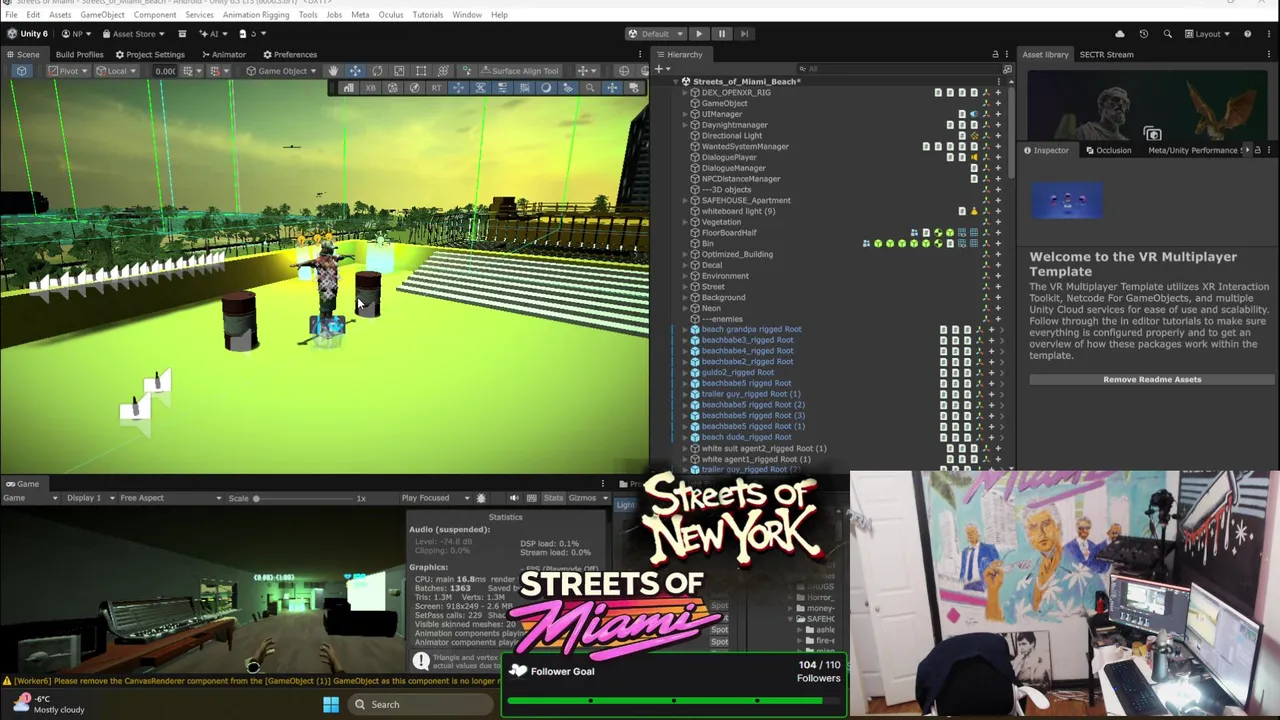Click the help question mark icon in toolbar
This screenshot has width=1280, height=720.
[x=1247, y=34]
